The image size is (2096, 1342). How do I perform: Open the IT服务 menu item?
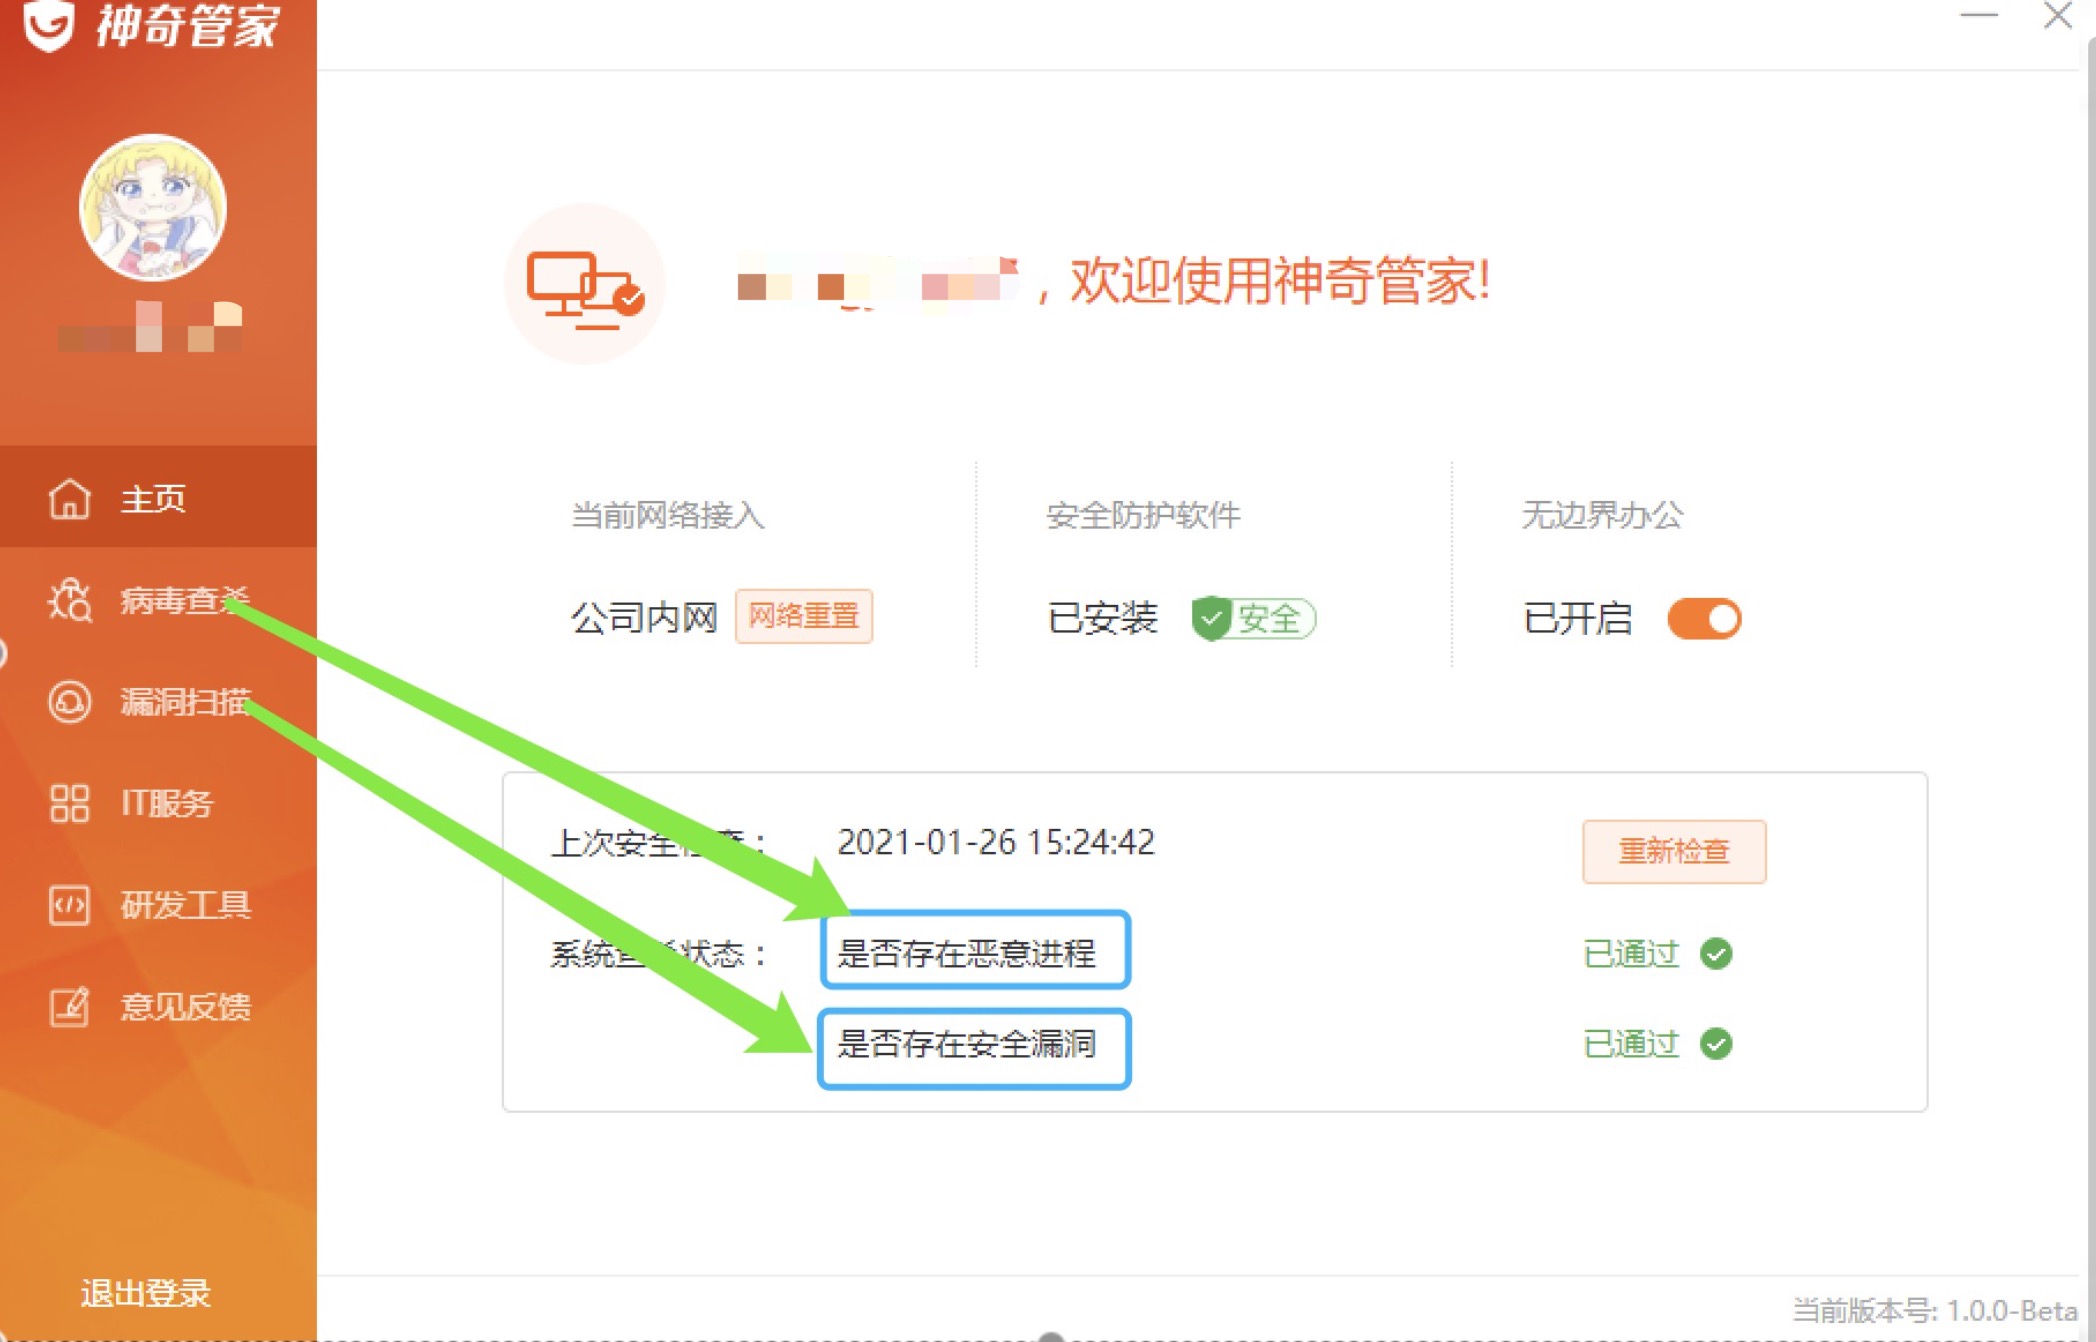point(166,803)
